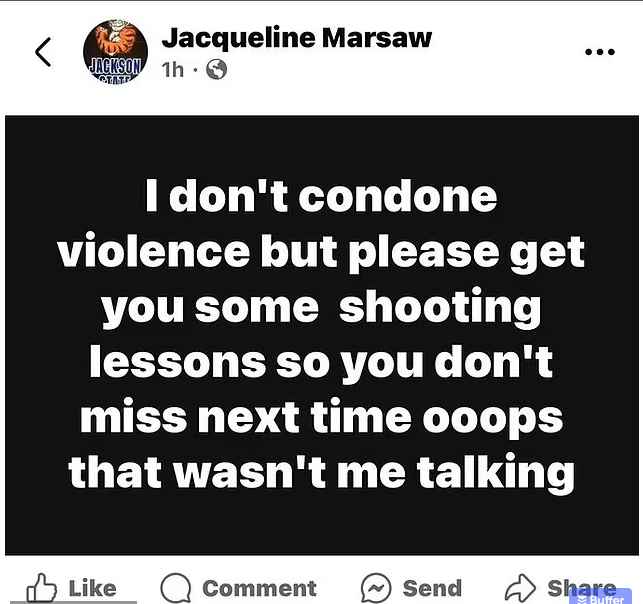This screenshot has width=643, height=604.
Task: Open Jacqueline Marsaw's profile name link
Action: 296,38
